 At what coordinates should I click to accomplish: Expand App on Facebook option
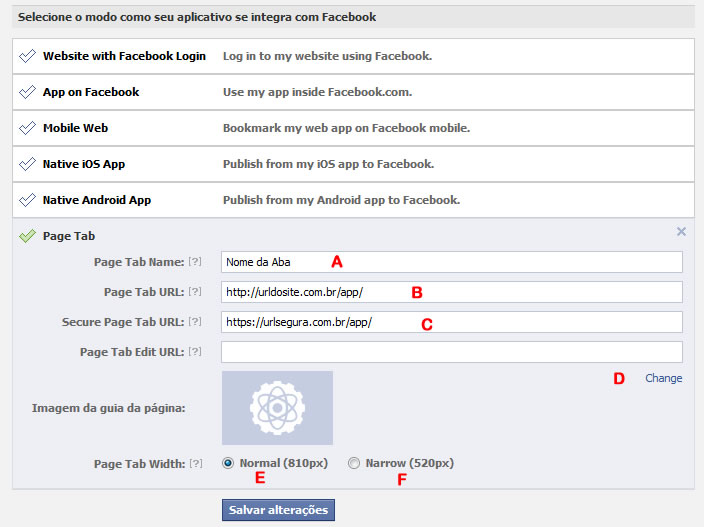coord(353,92)
